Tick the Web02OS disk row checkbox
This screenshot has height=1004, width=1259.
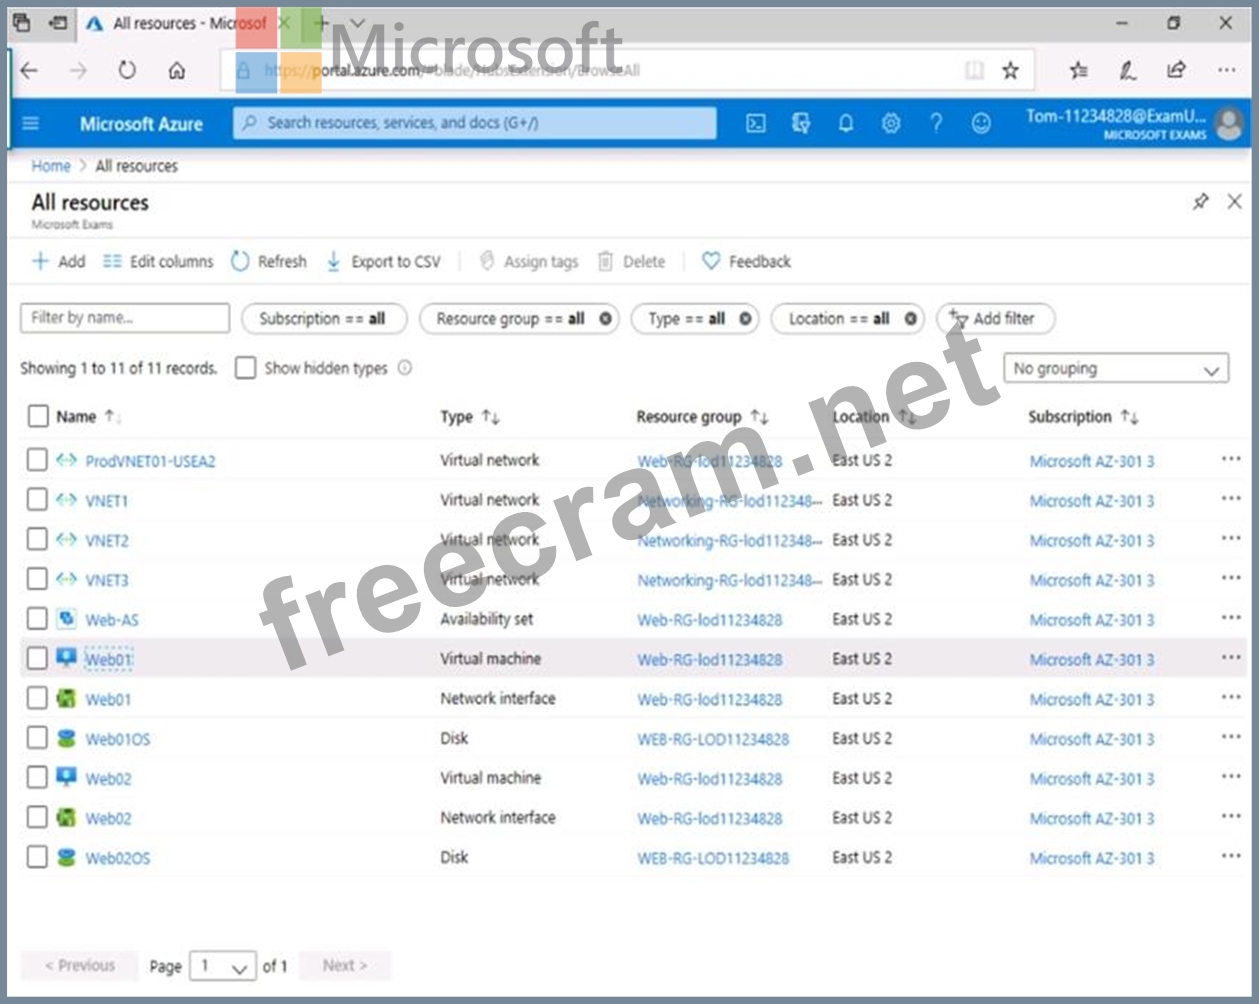[37, 857]
